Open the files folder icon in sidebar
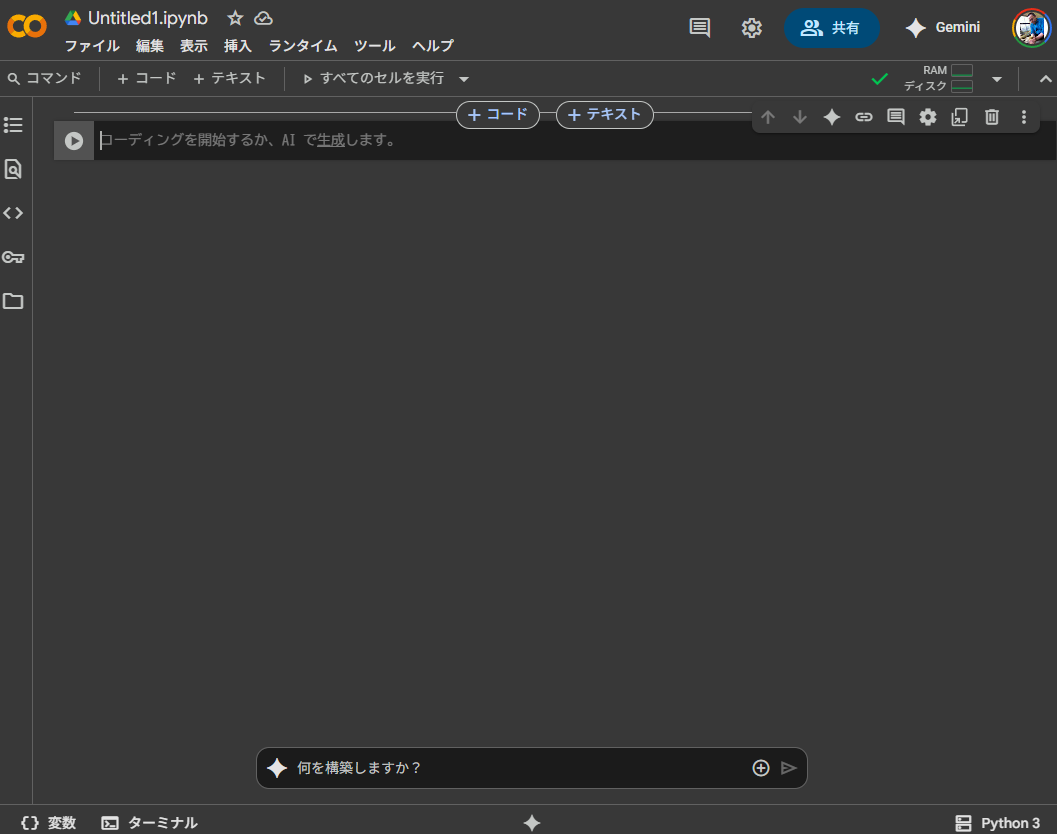This screenshot has width=1057, height=834. pos(13,301)
